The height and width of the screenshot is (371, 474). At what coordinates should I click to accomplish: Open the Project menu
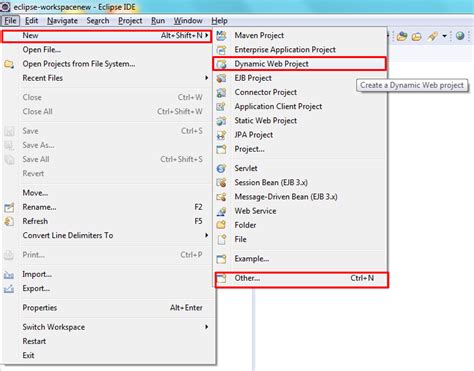click(x=130, y=21)
